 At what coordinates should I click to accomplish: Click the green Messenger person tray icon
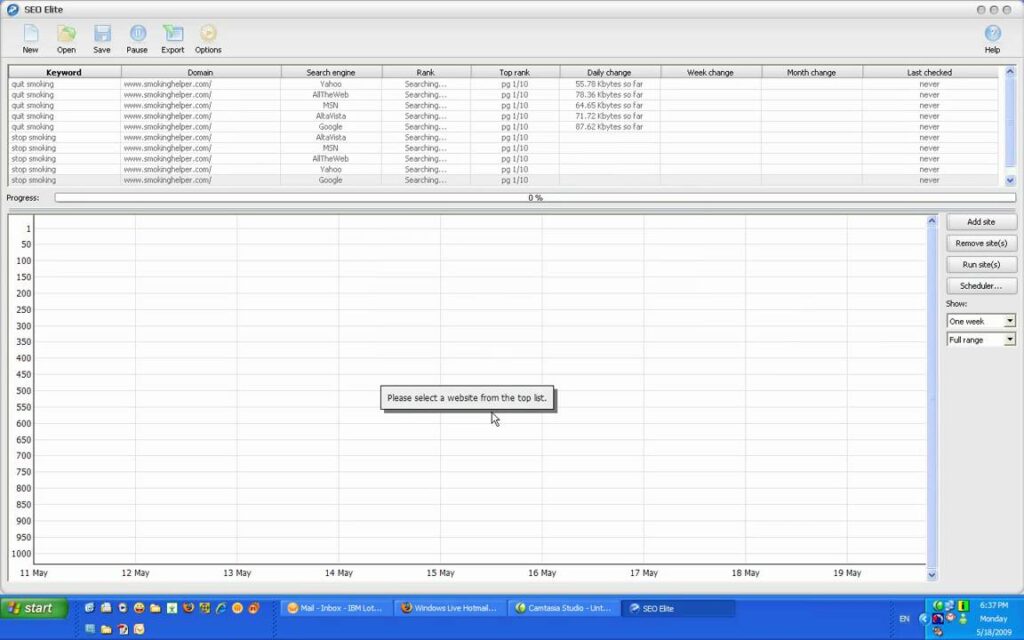[963, 618]
